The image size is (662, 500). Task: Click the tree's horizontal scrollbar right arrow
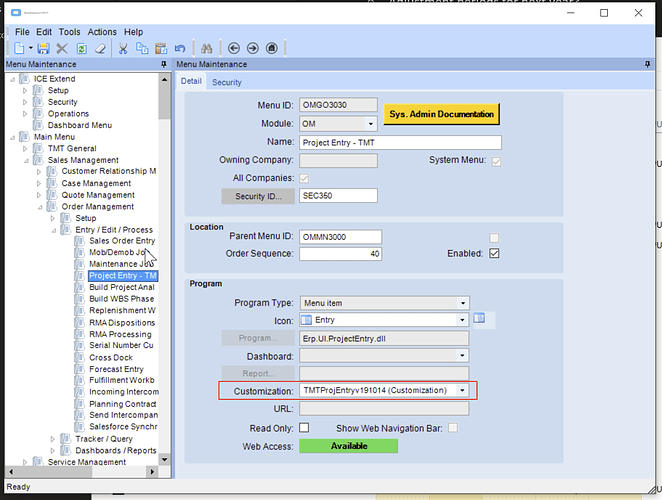[152, 472]
